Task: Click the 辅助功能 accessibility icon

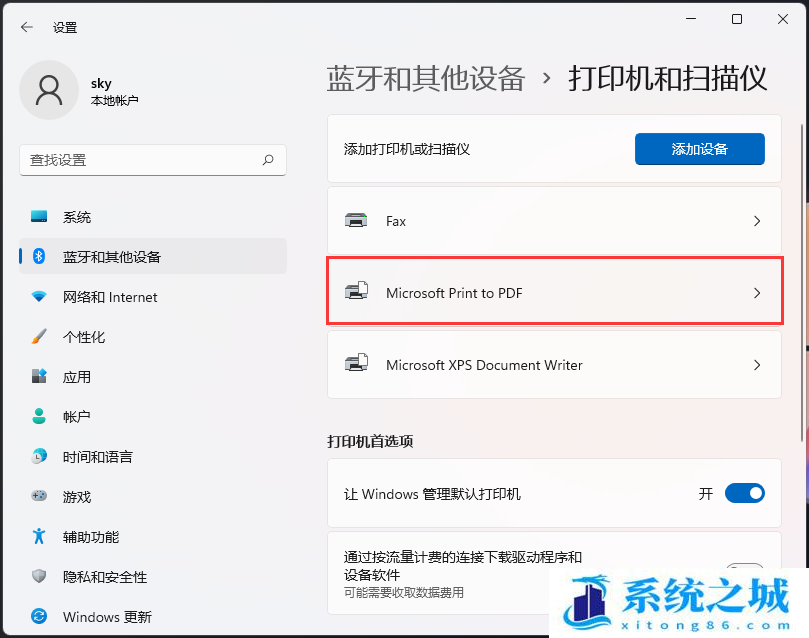Action: click(39, 536)
